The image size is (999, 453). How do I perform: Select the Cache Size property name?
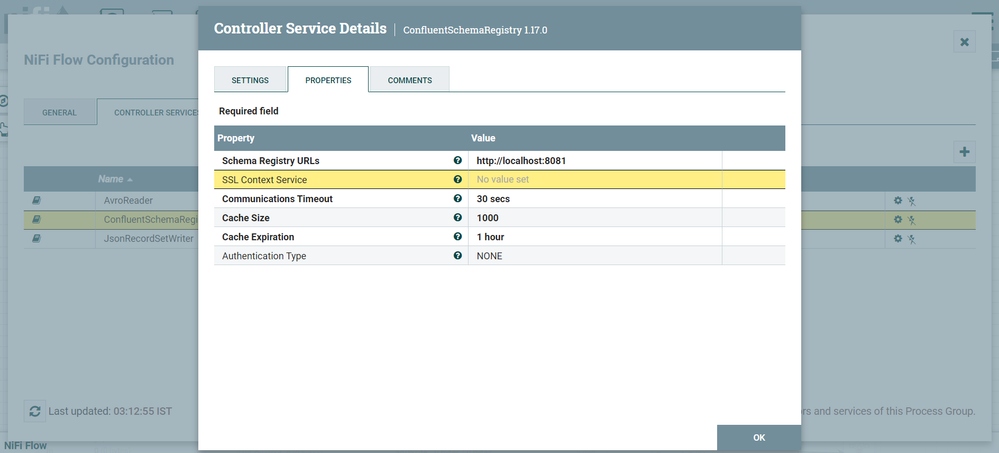[245, 218]
